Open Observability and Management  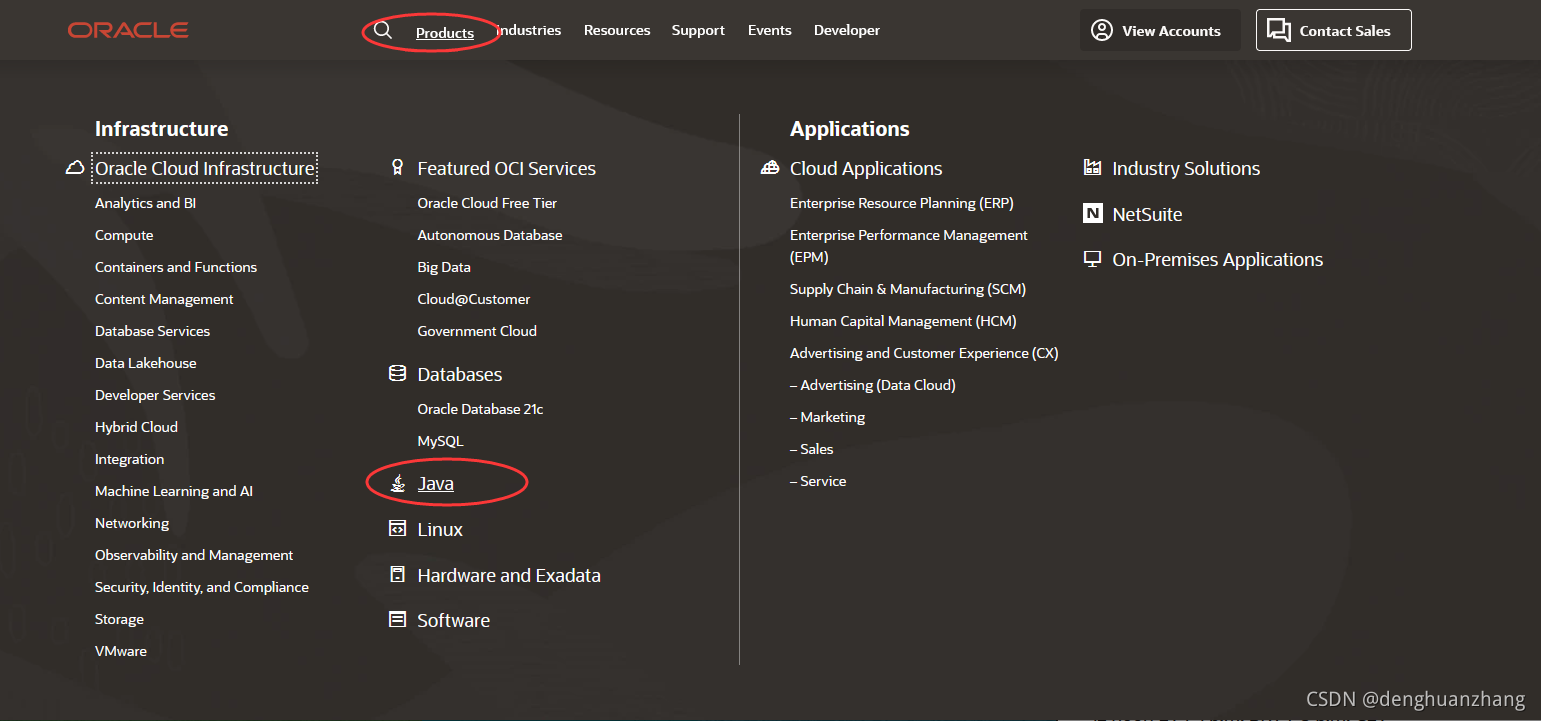click(194, 555)
